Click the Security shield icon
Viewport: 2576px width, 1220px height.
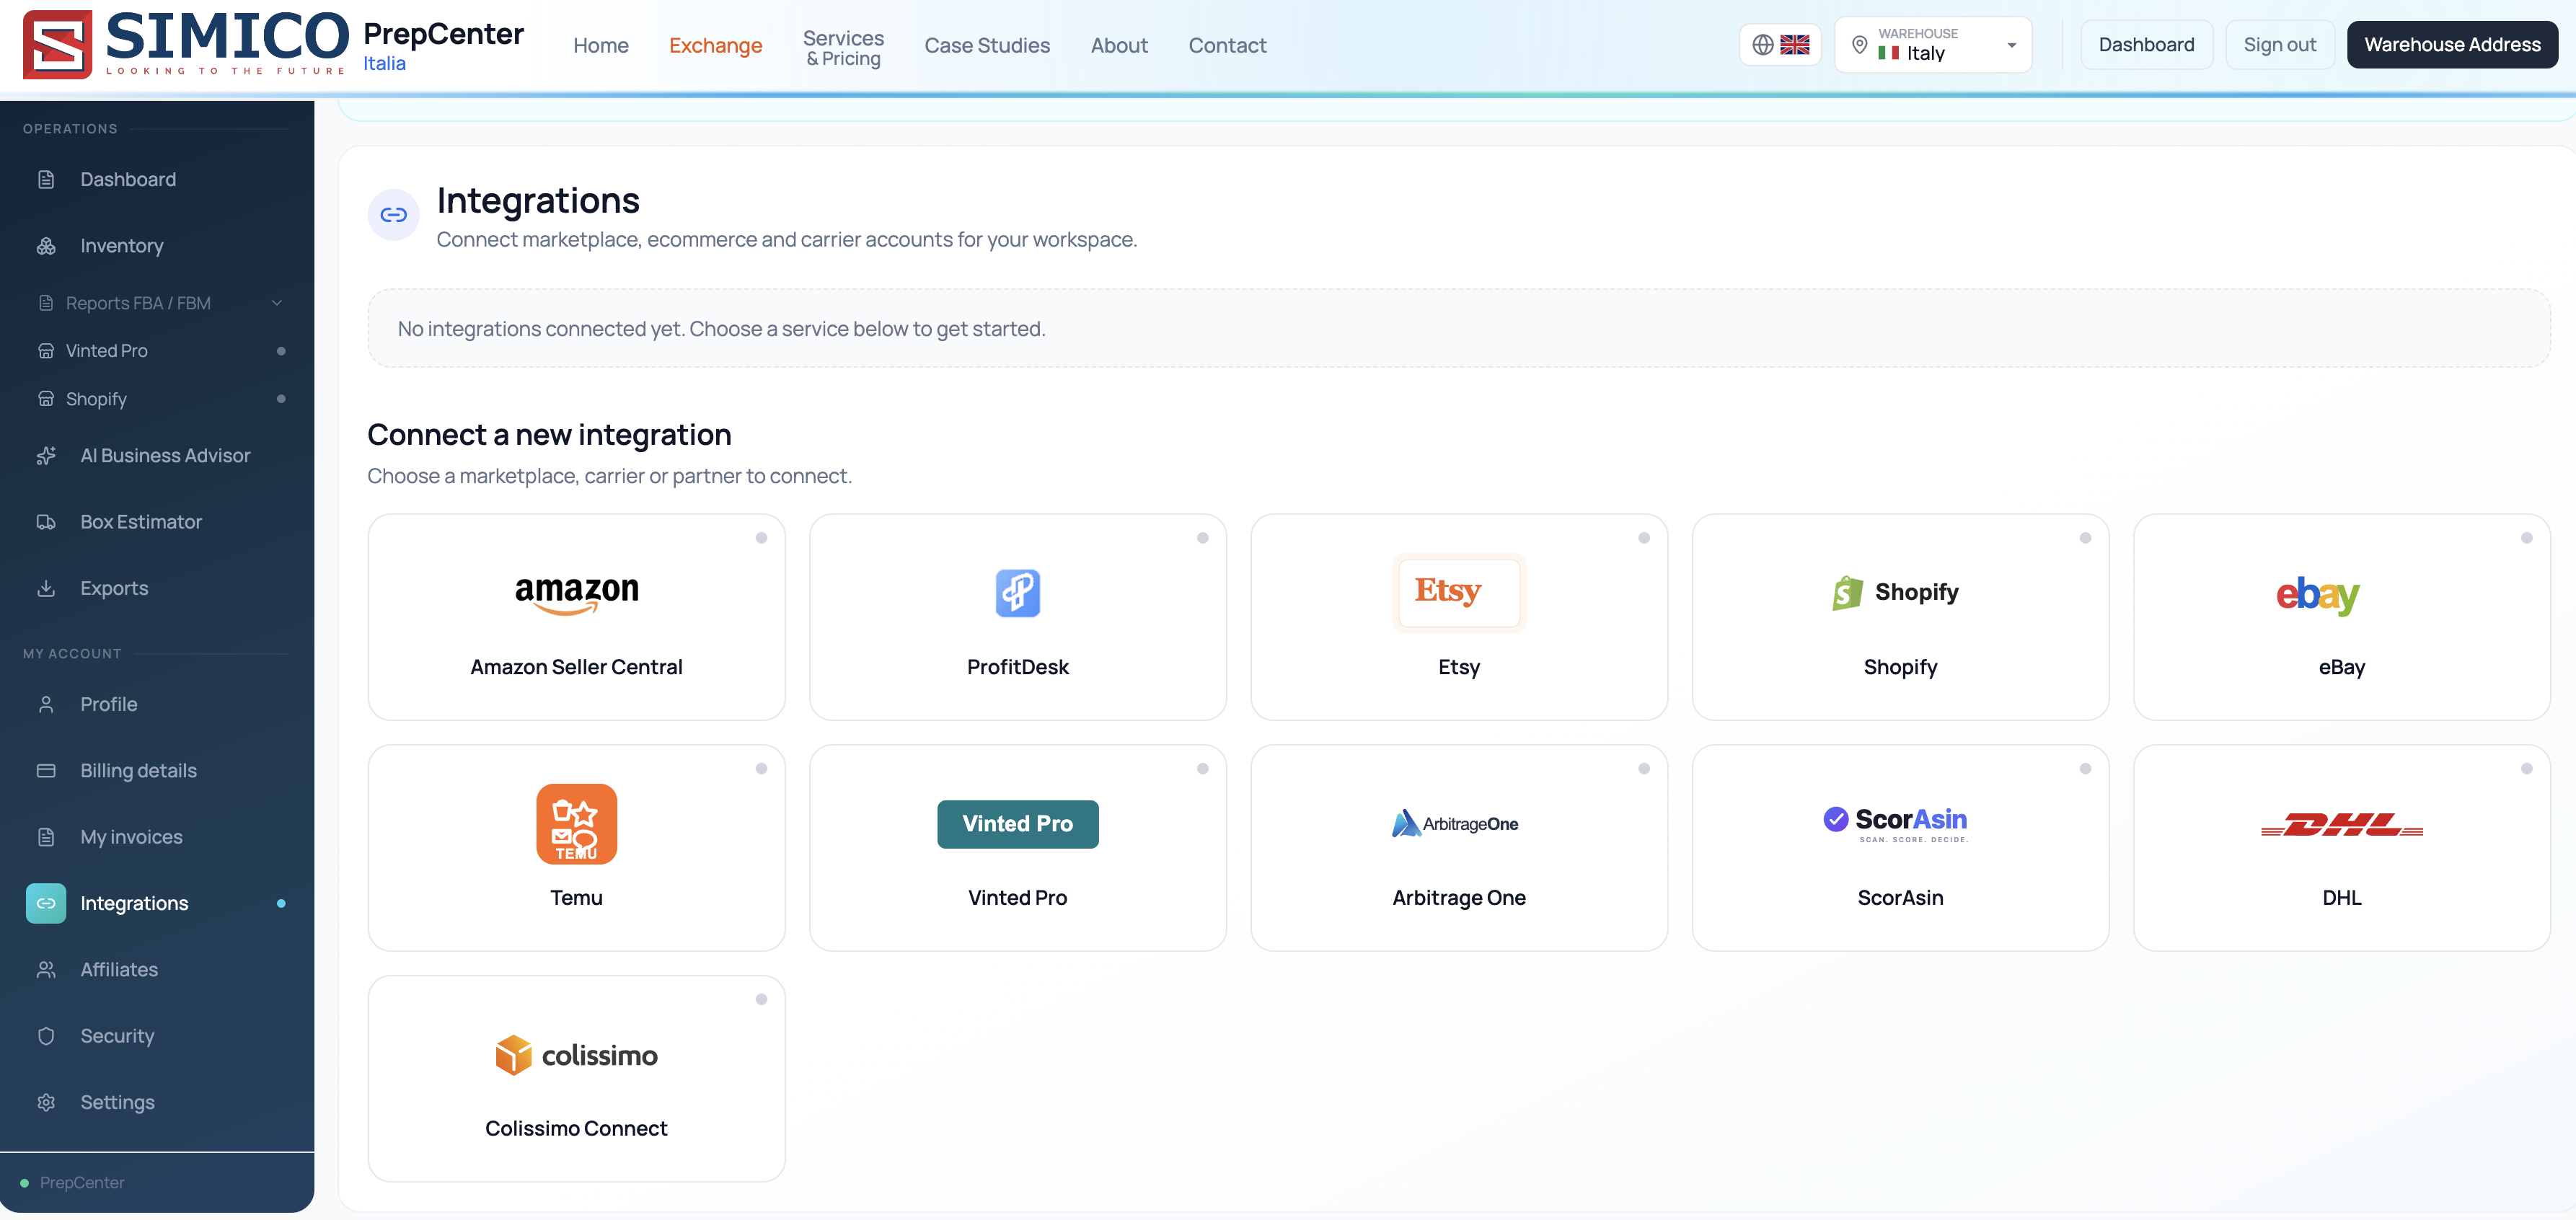click(x=46, y=1036)
